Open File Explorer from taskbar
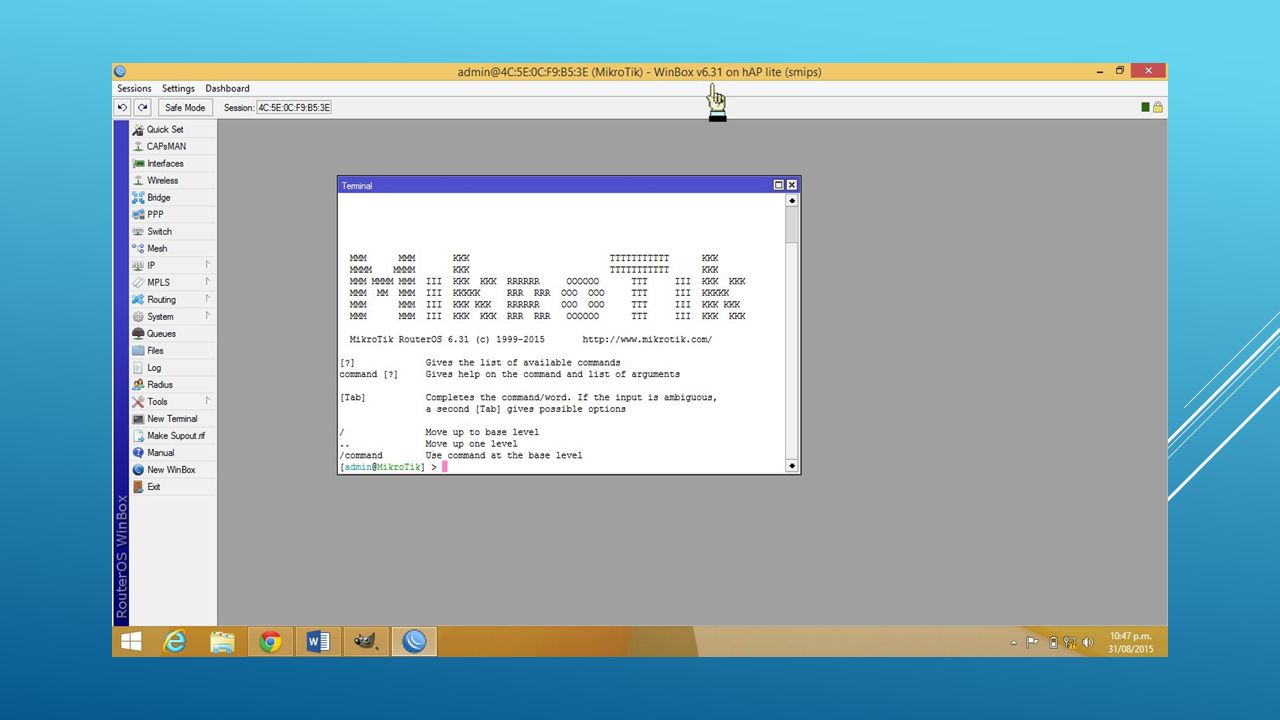 [222, 642]
